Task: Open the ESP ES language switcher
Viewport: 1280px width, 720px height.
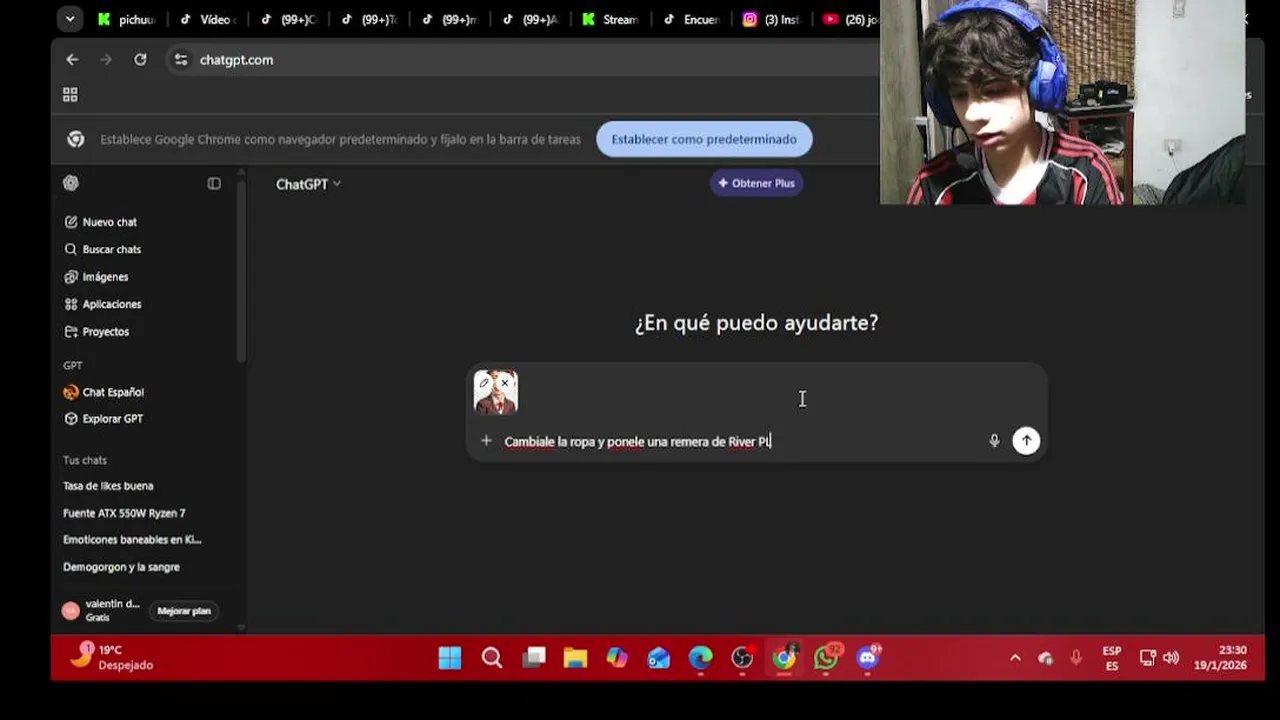Action: click(x=1111, y=658)
